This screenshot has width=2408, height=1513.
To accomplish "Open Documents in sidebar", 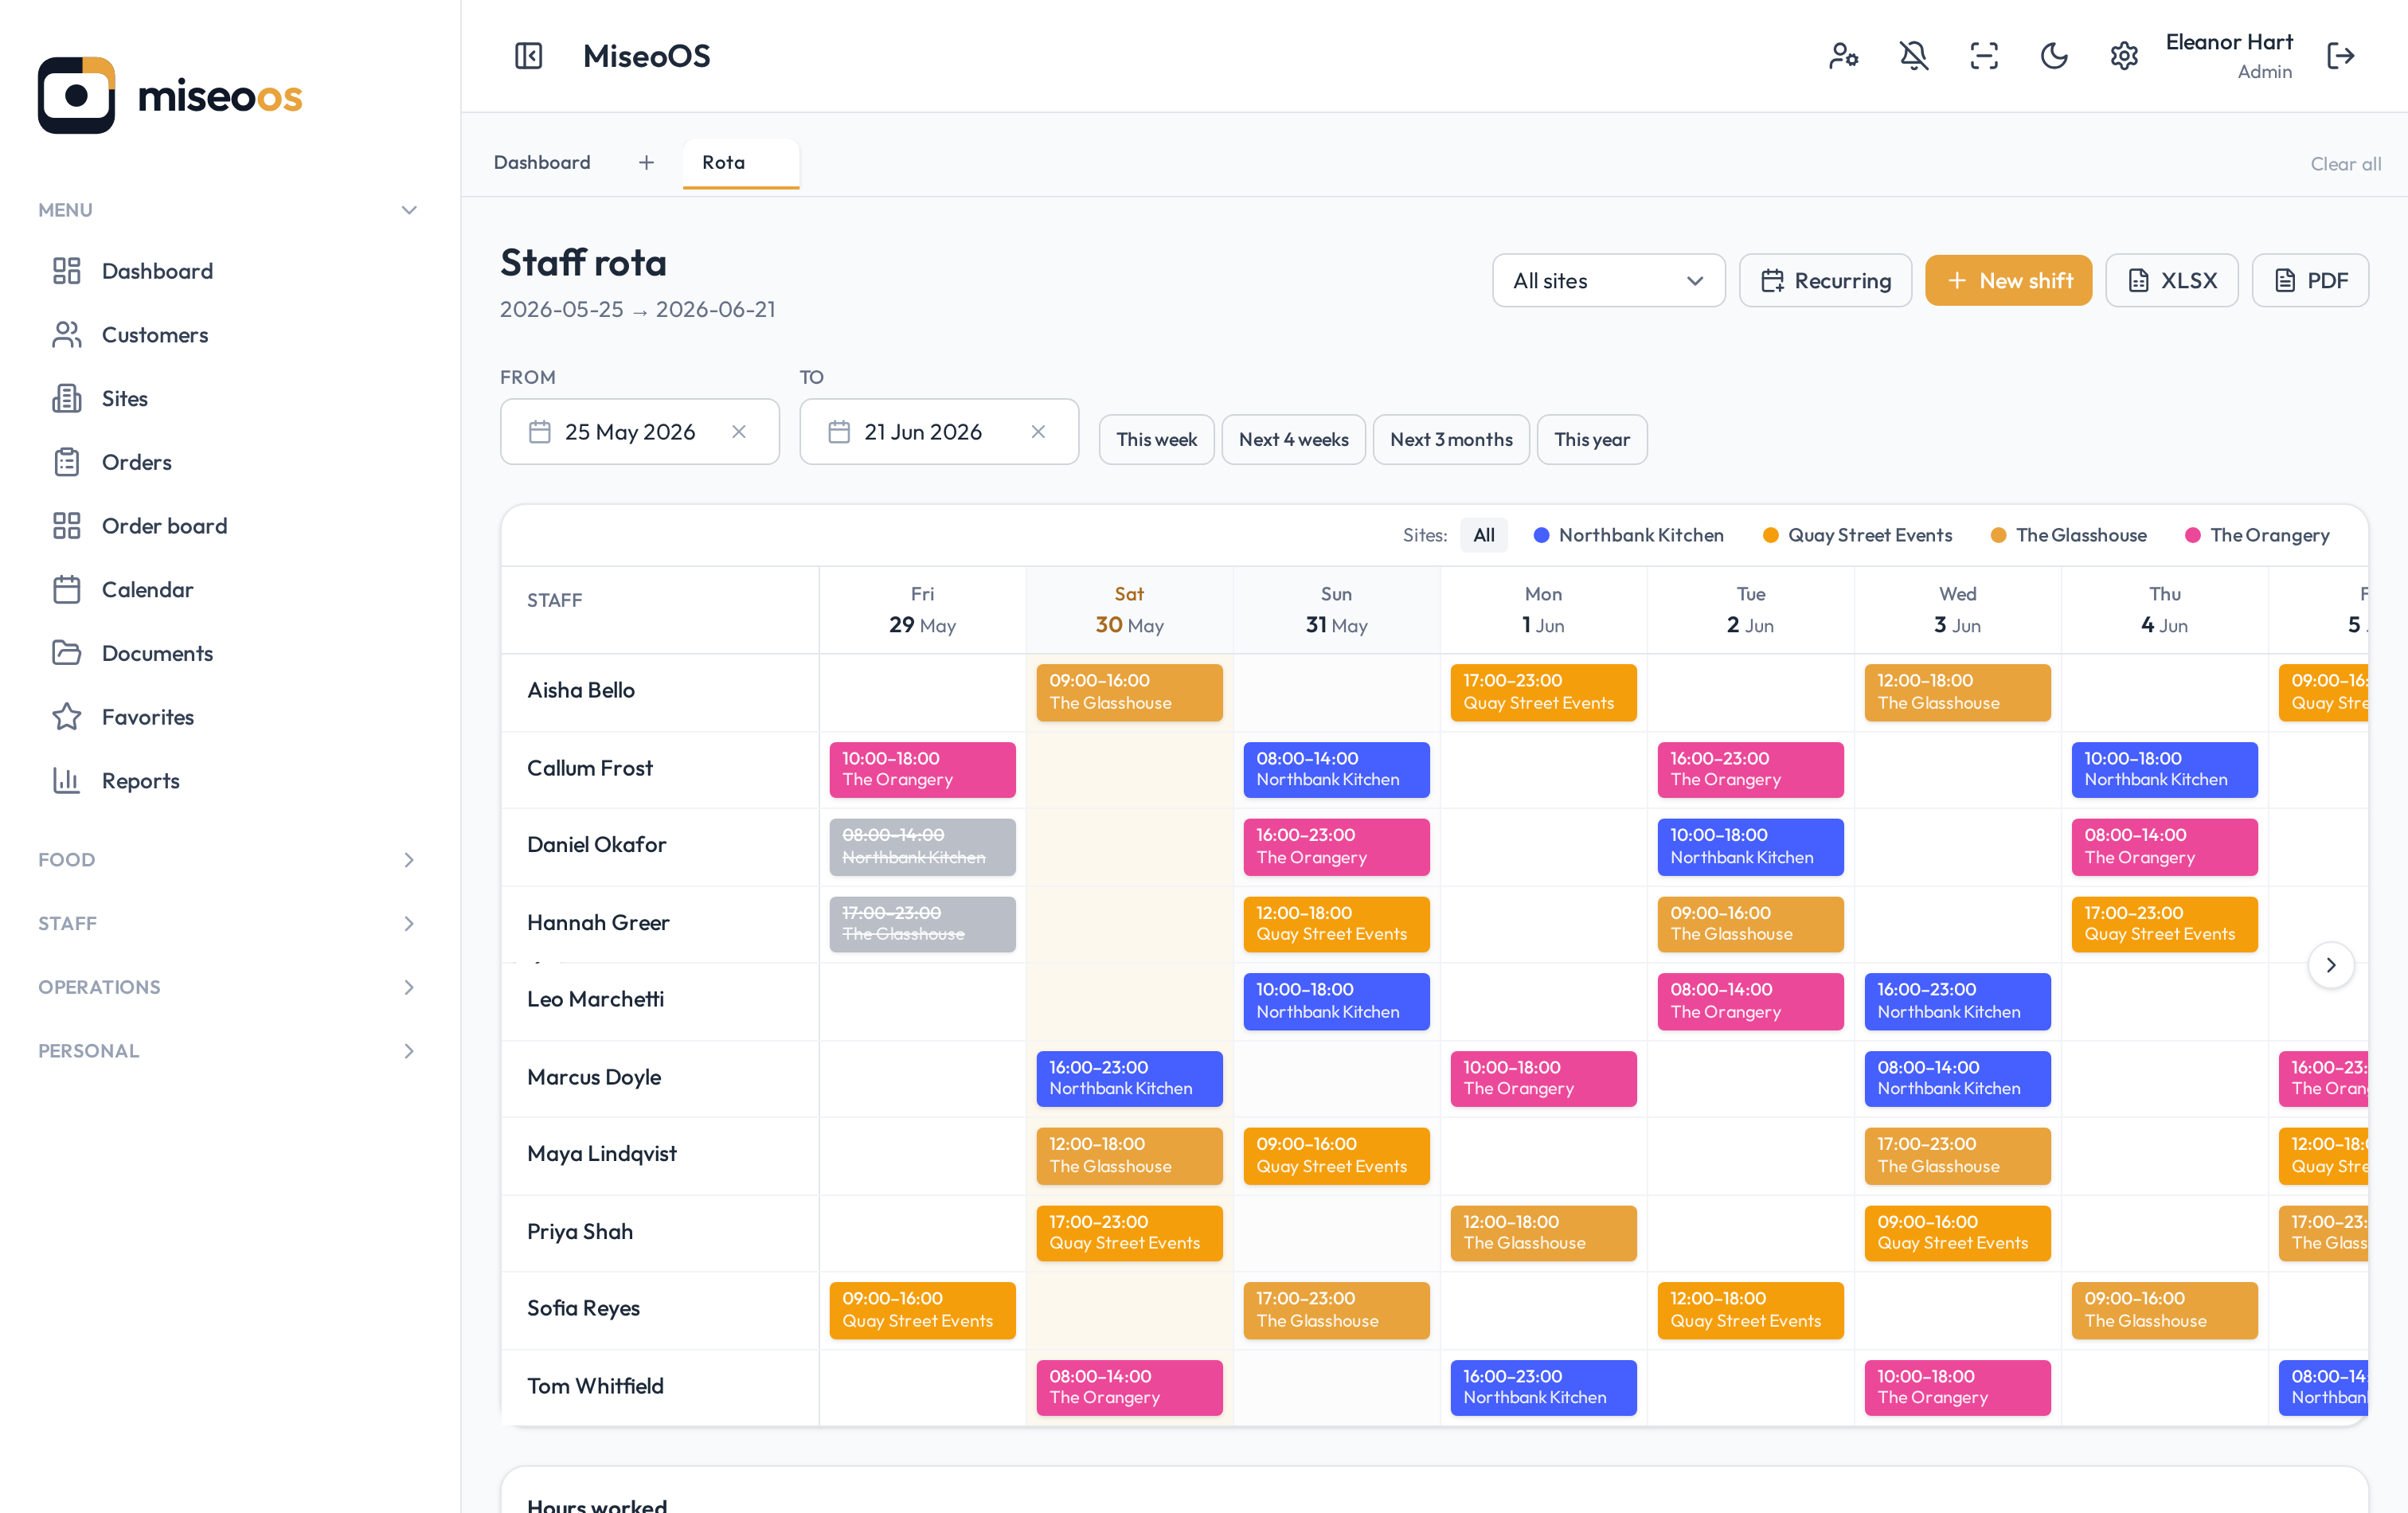I will 230,653.
